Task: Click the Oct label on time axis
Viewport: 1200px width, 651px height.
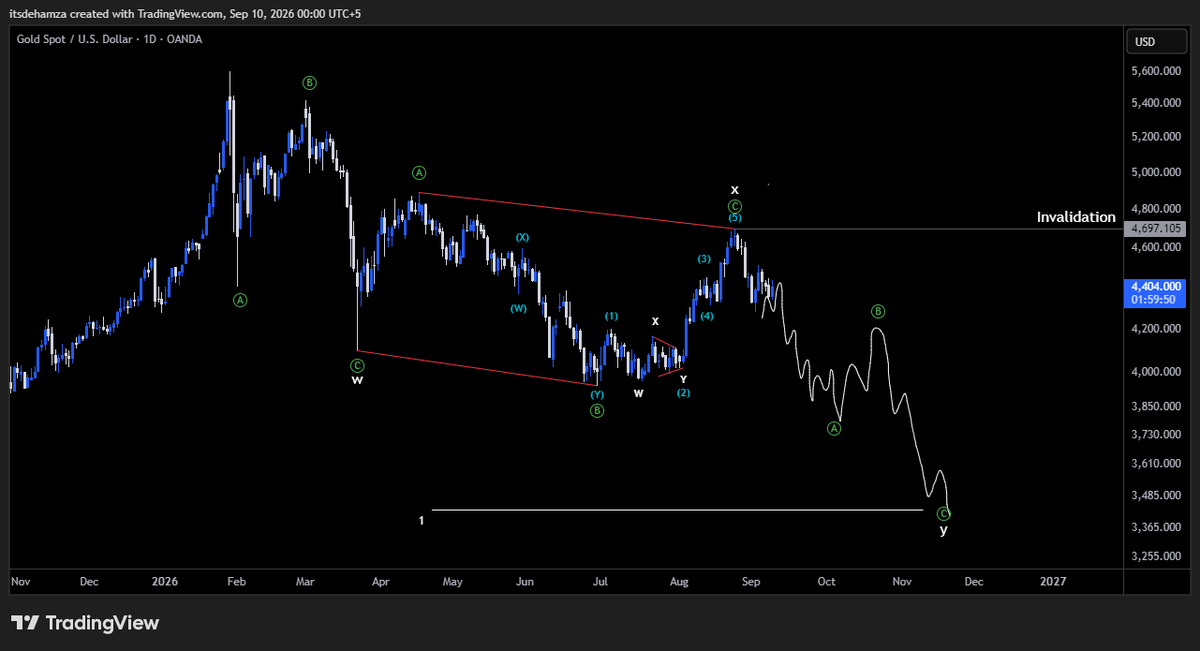Action: (827, 581)
